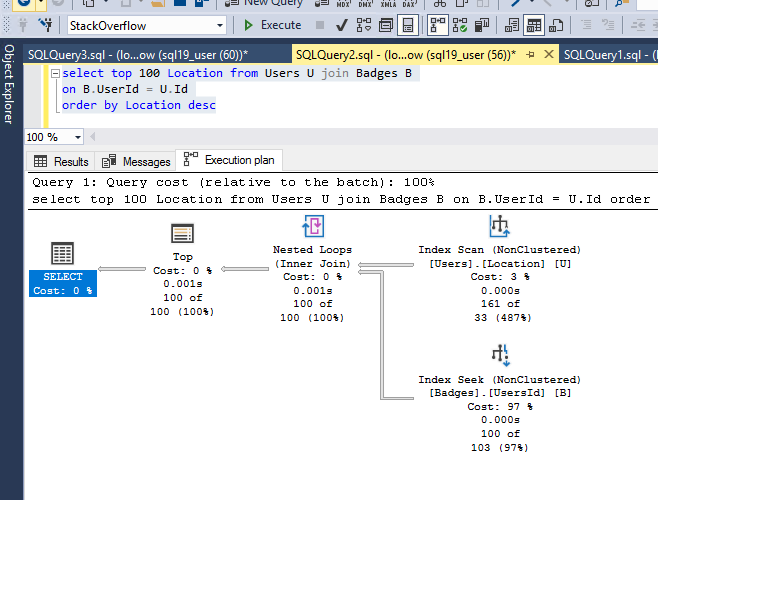
Task: Switch output to Results to File
Action: 556,25
